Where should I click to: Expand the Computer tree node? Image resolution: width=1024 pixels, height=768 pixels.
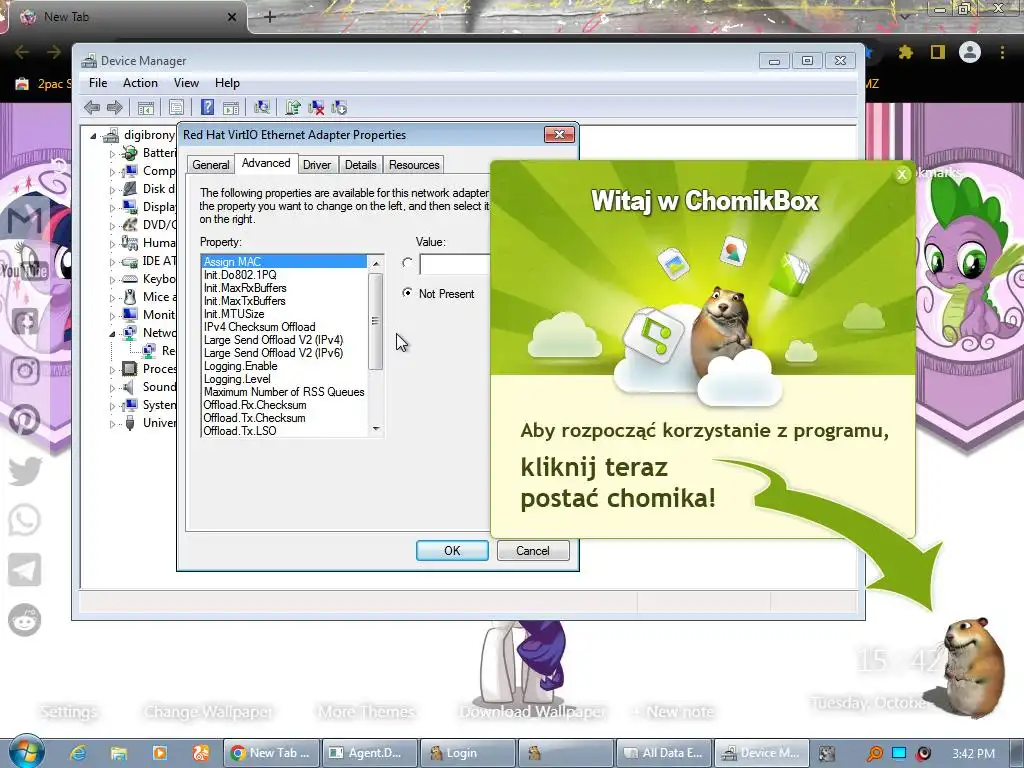[x=112, y=172]
